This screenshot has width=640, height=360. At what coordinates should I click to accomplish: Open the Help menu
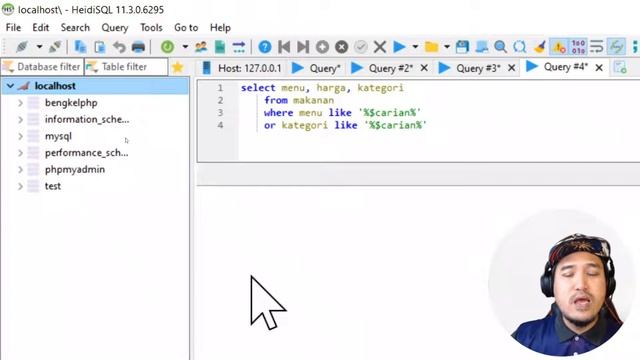(x=220, y=28)
